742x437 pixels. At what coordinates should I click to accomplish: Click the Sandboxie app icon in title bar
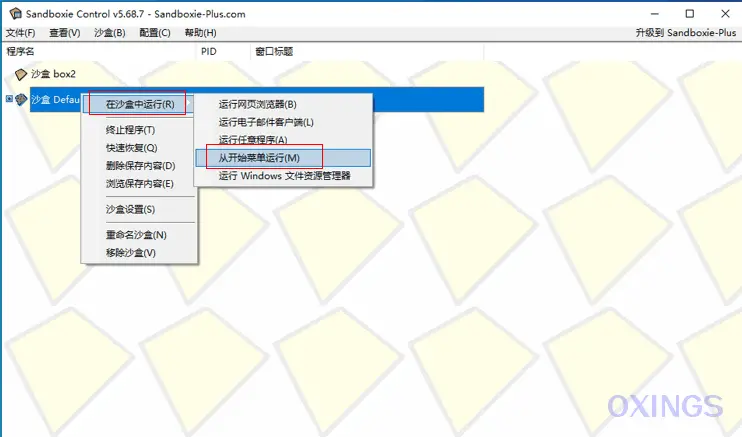point(16,14)
